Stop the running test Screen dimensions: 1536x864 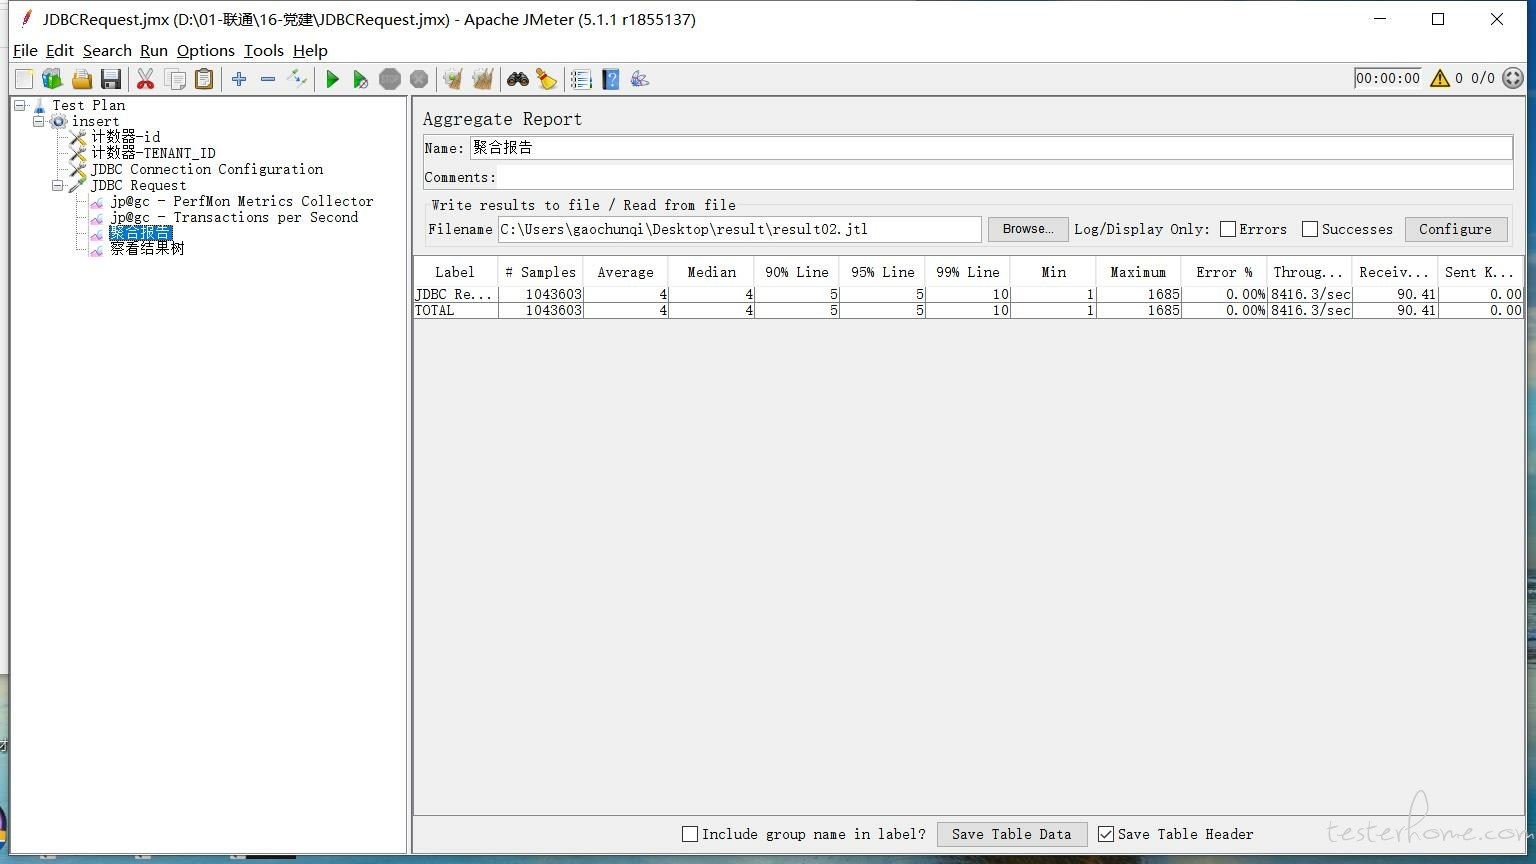click(390, 79)
